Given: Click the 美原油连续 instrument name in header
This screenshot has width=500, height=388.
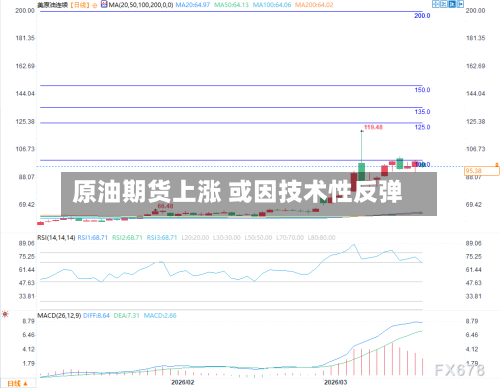Looking at the screenshot, I should pos(52,5).
